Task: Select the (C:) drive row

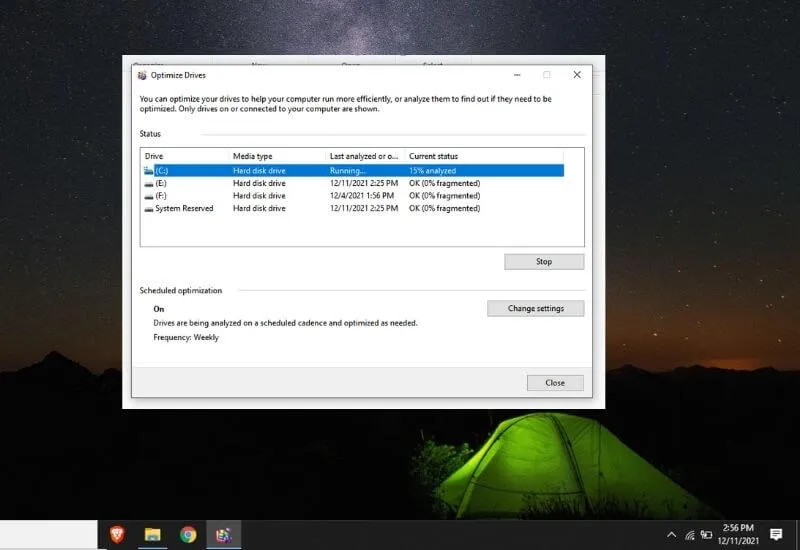Action: [x=354, y=170]
